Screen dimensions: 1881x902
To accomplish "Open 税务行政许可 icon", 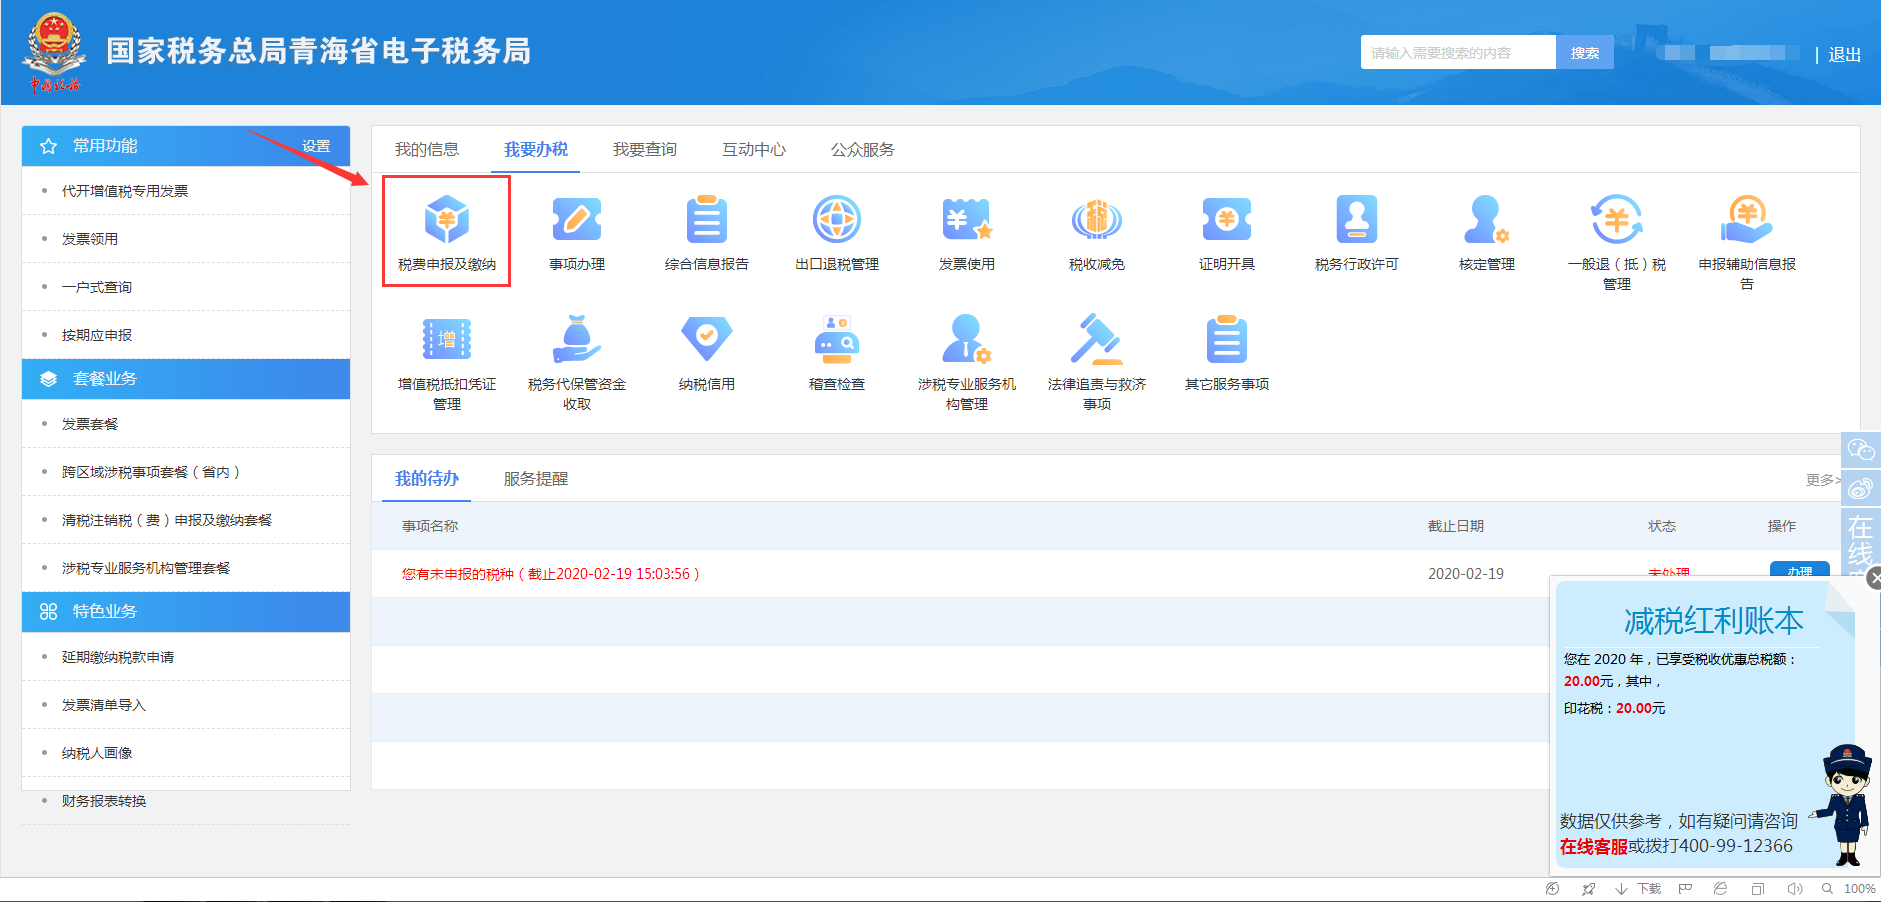I will (x=1357, y=220).
